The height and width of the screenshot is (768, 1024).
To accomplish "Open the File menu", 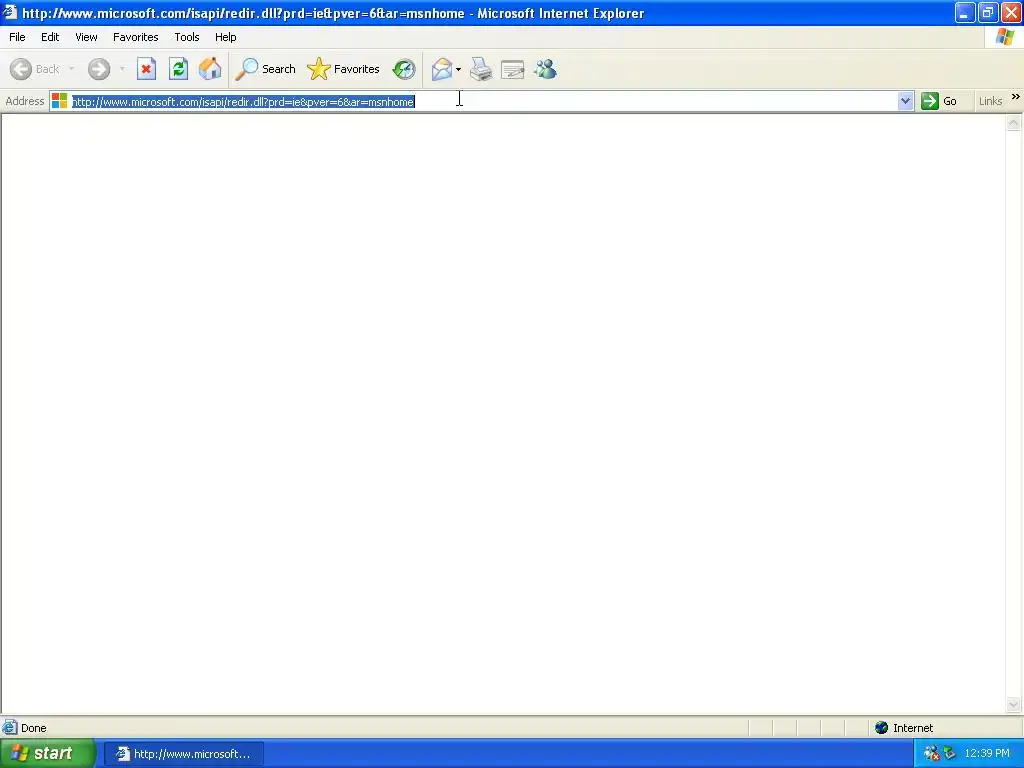I will [17, 37].
